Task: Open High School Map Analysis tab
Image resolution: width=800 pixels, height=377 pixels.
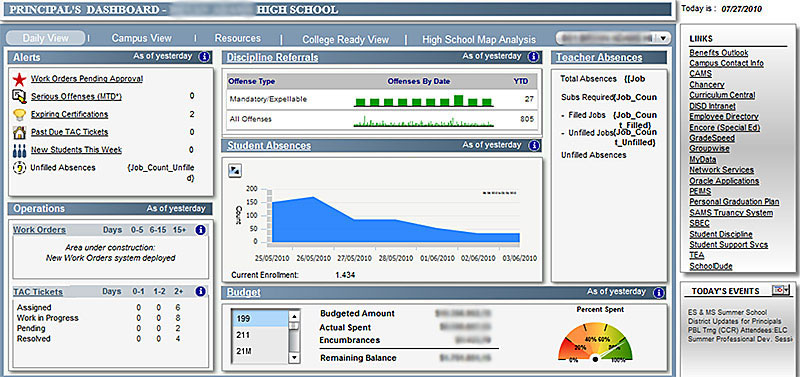Action: click(479, 39)
